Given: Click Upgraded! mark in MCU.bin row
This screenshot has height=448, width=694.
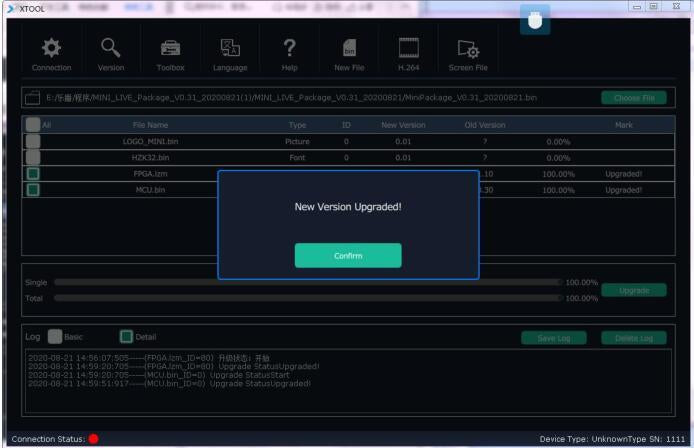Looking at the screenshot, I should coord(624,190).
